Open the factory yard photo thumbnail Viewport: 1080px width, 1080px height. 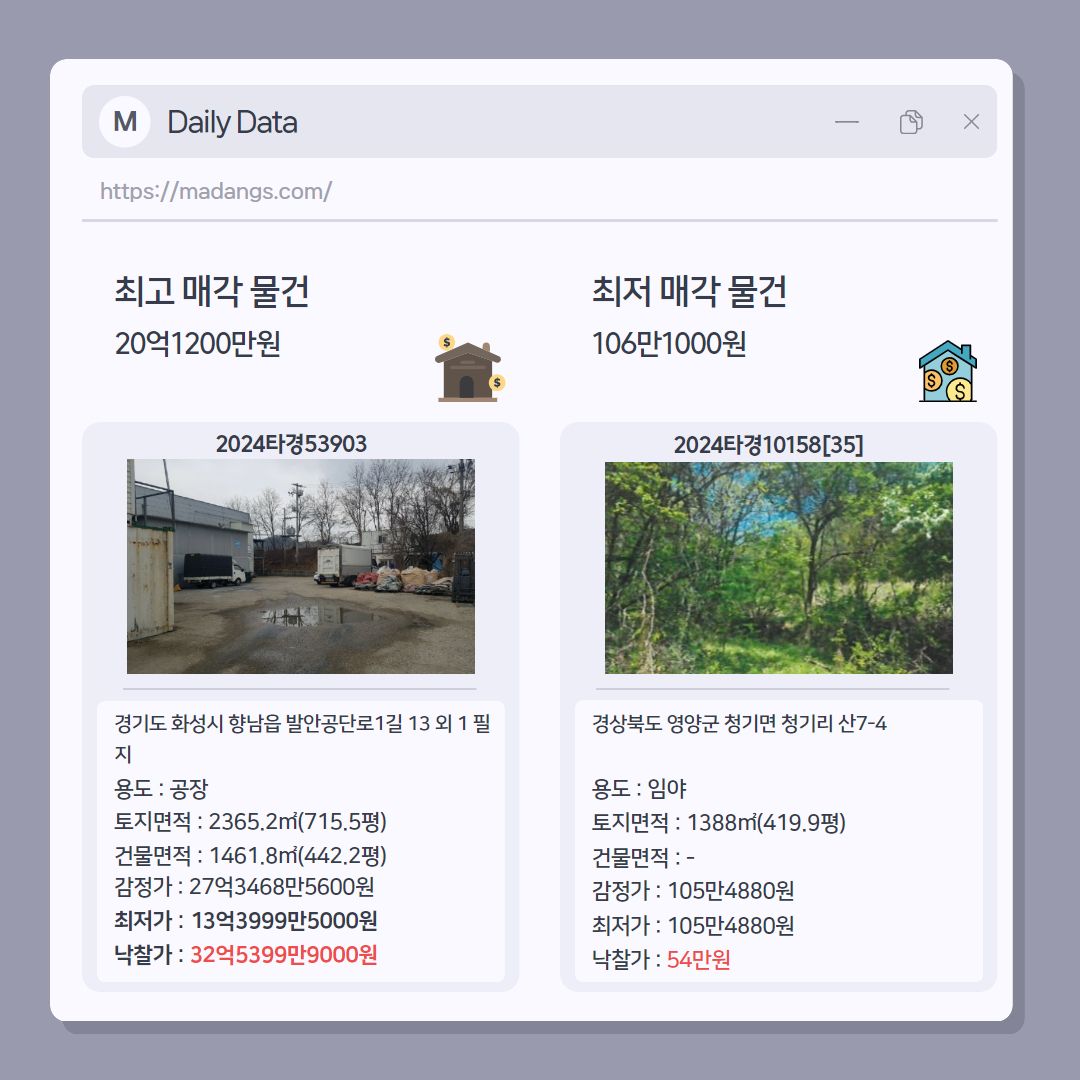tap(300, 566)
